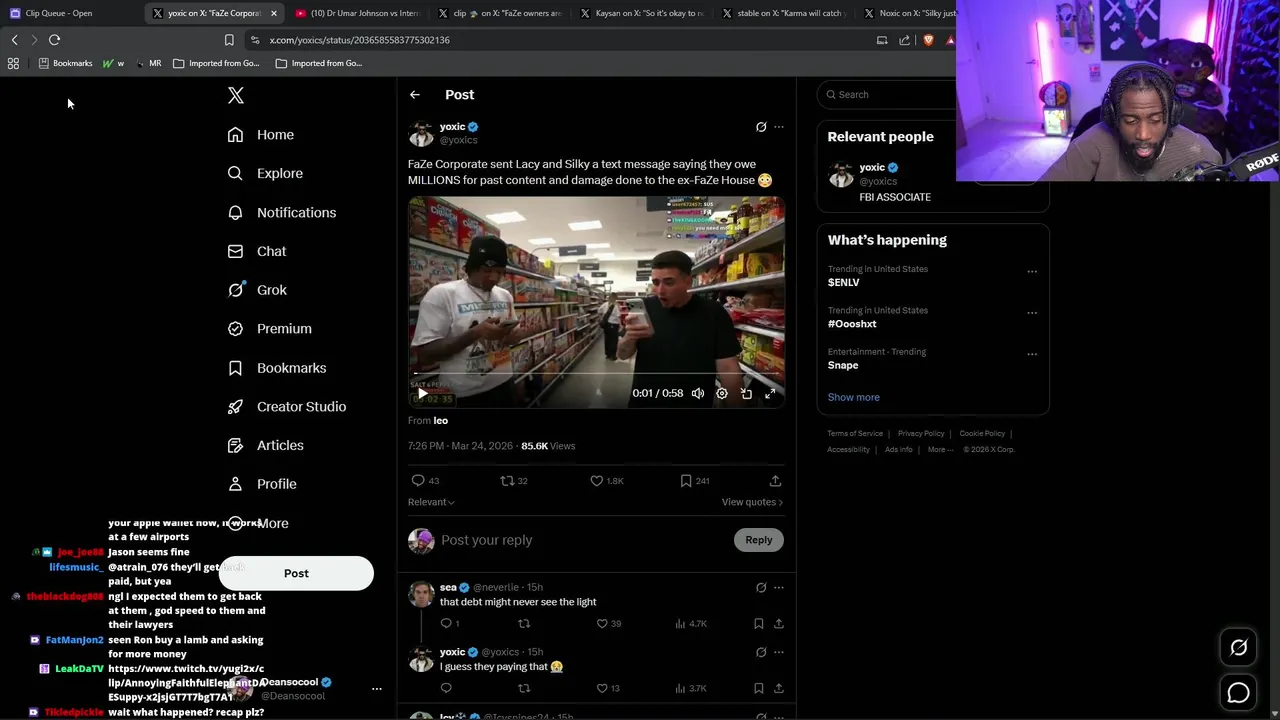Enter video fullscreen mode

(x=770, y=394)
